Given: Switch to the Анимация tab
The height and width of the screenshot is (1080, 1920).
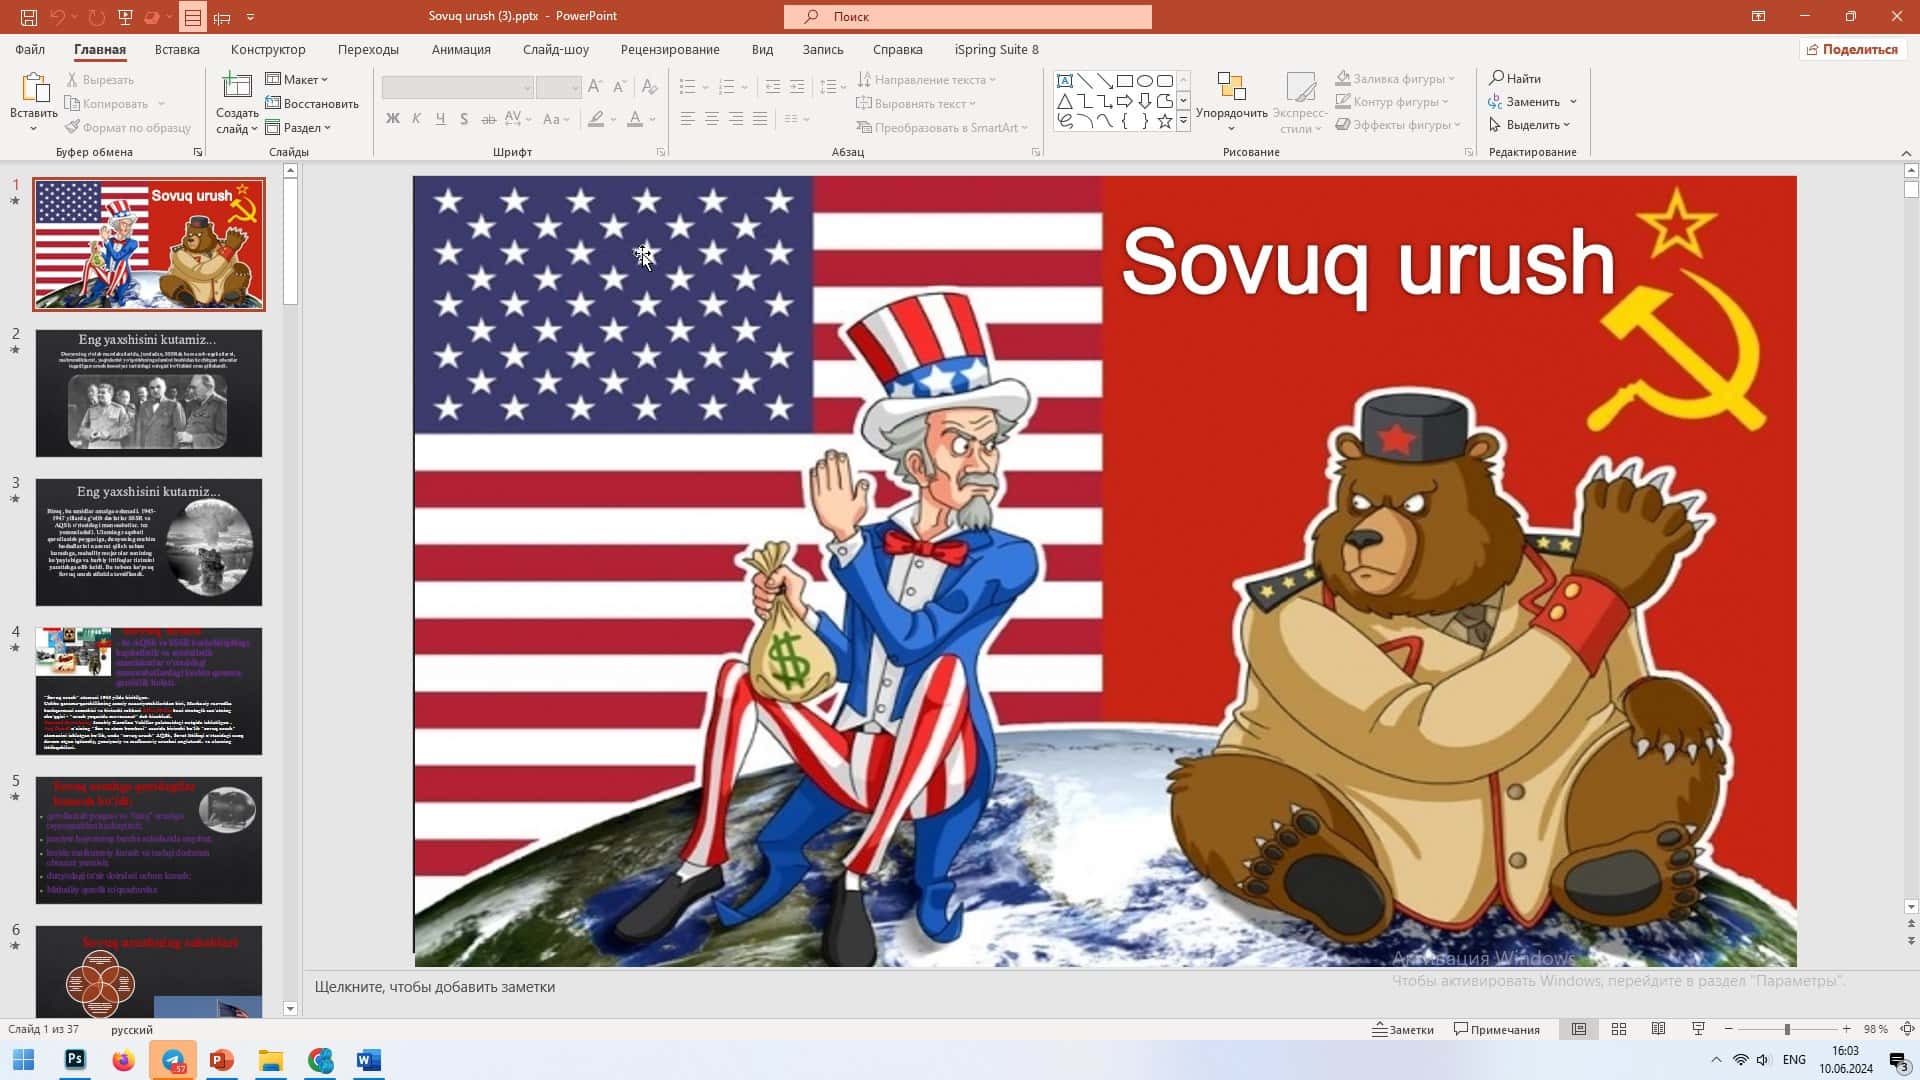Looking at the screenshot, I should coord(461,49).
